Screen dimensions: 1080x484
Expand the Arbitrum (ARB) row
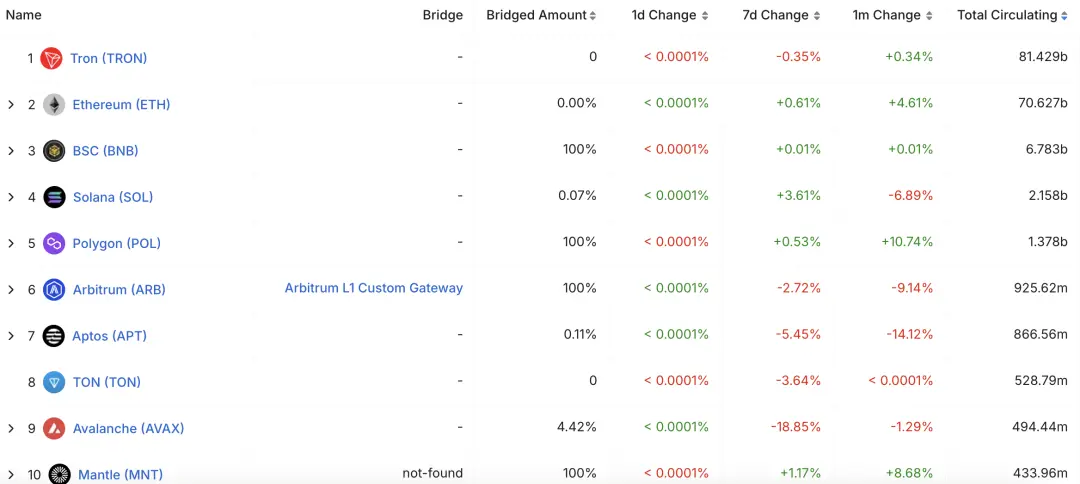[11, 290]
